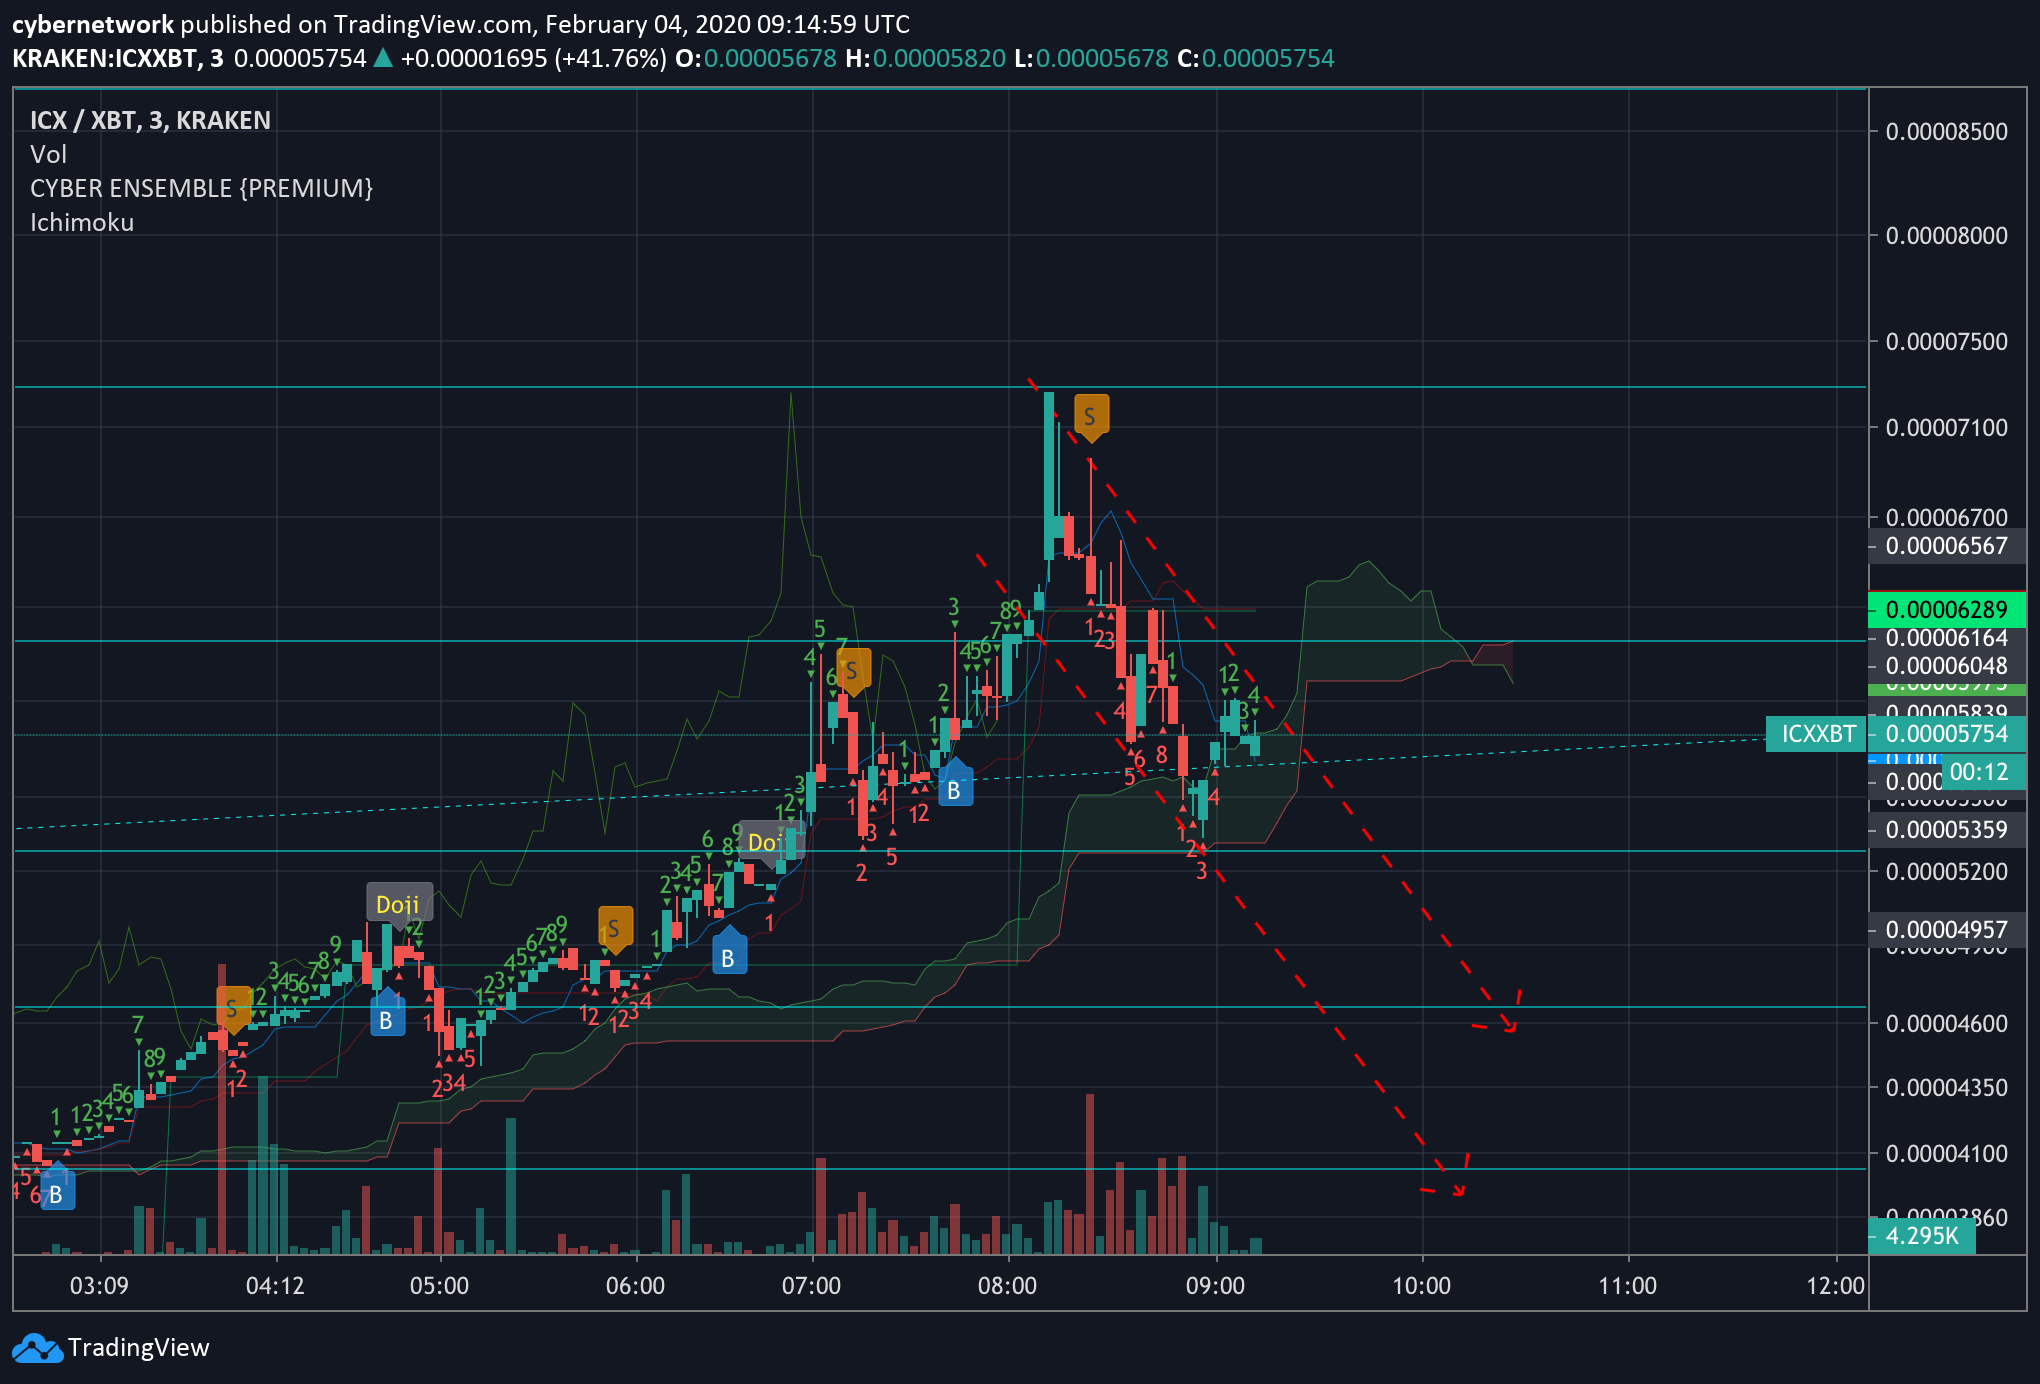Click the KRAKEN:ICXXBT, 3 symbol in the header
The width and height of the screenshot is (2040, 1384).
coord(118,59)
